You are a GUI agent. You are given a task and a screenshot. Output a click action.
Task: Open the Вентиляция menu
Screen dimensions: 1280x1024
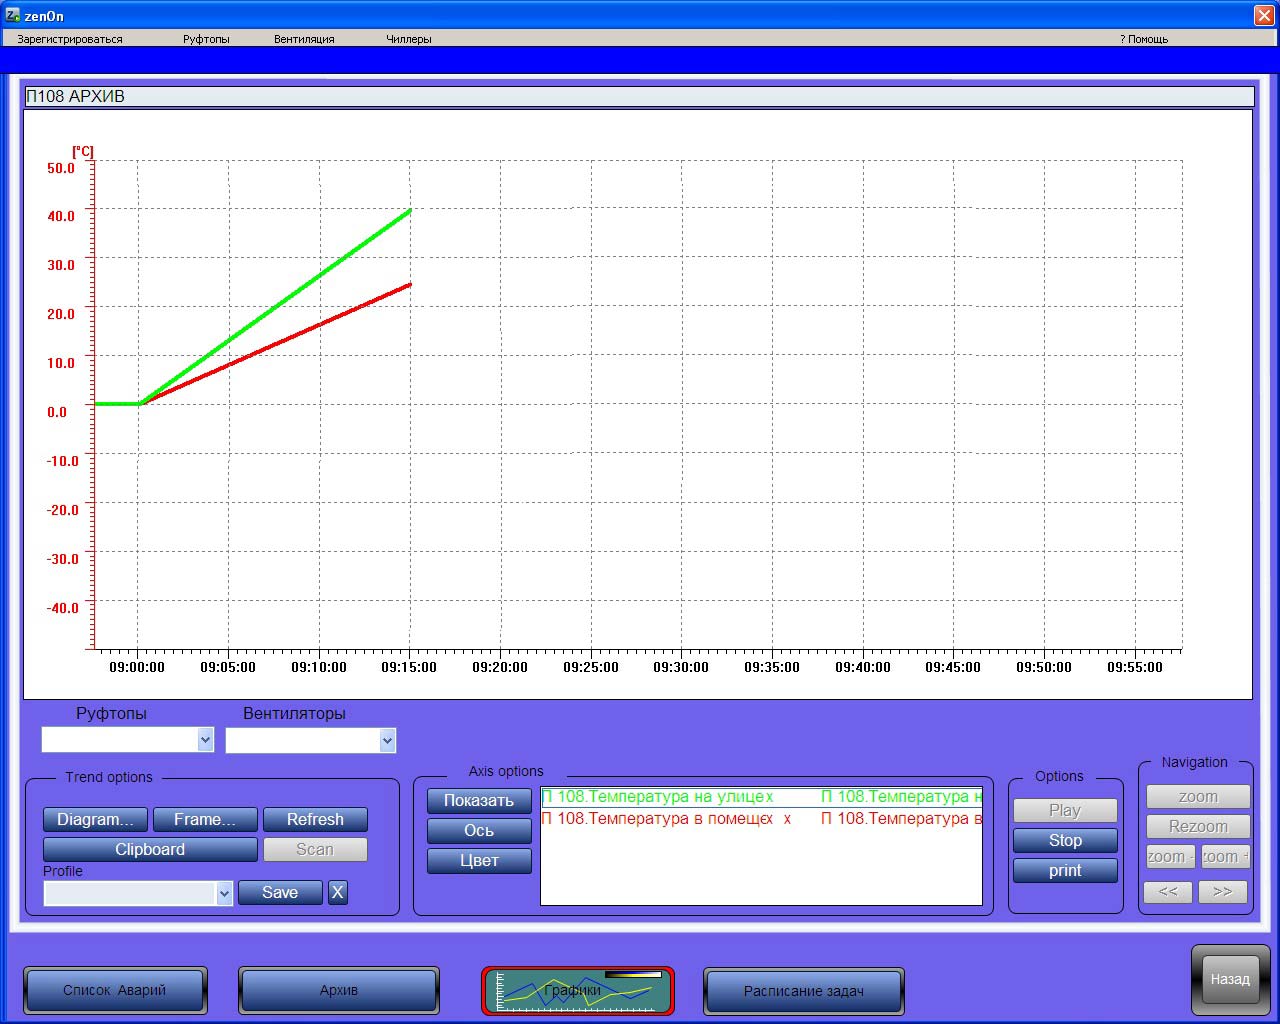point(304,39)
